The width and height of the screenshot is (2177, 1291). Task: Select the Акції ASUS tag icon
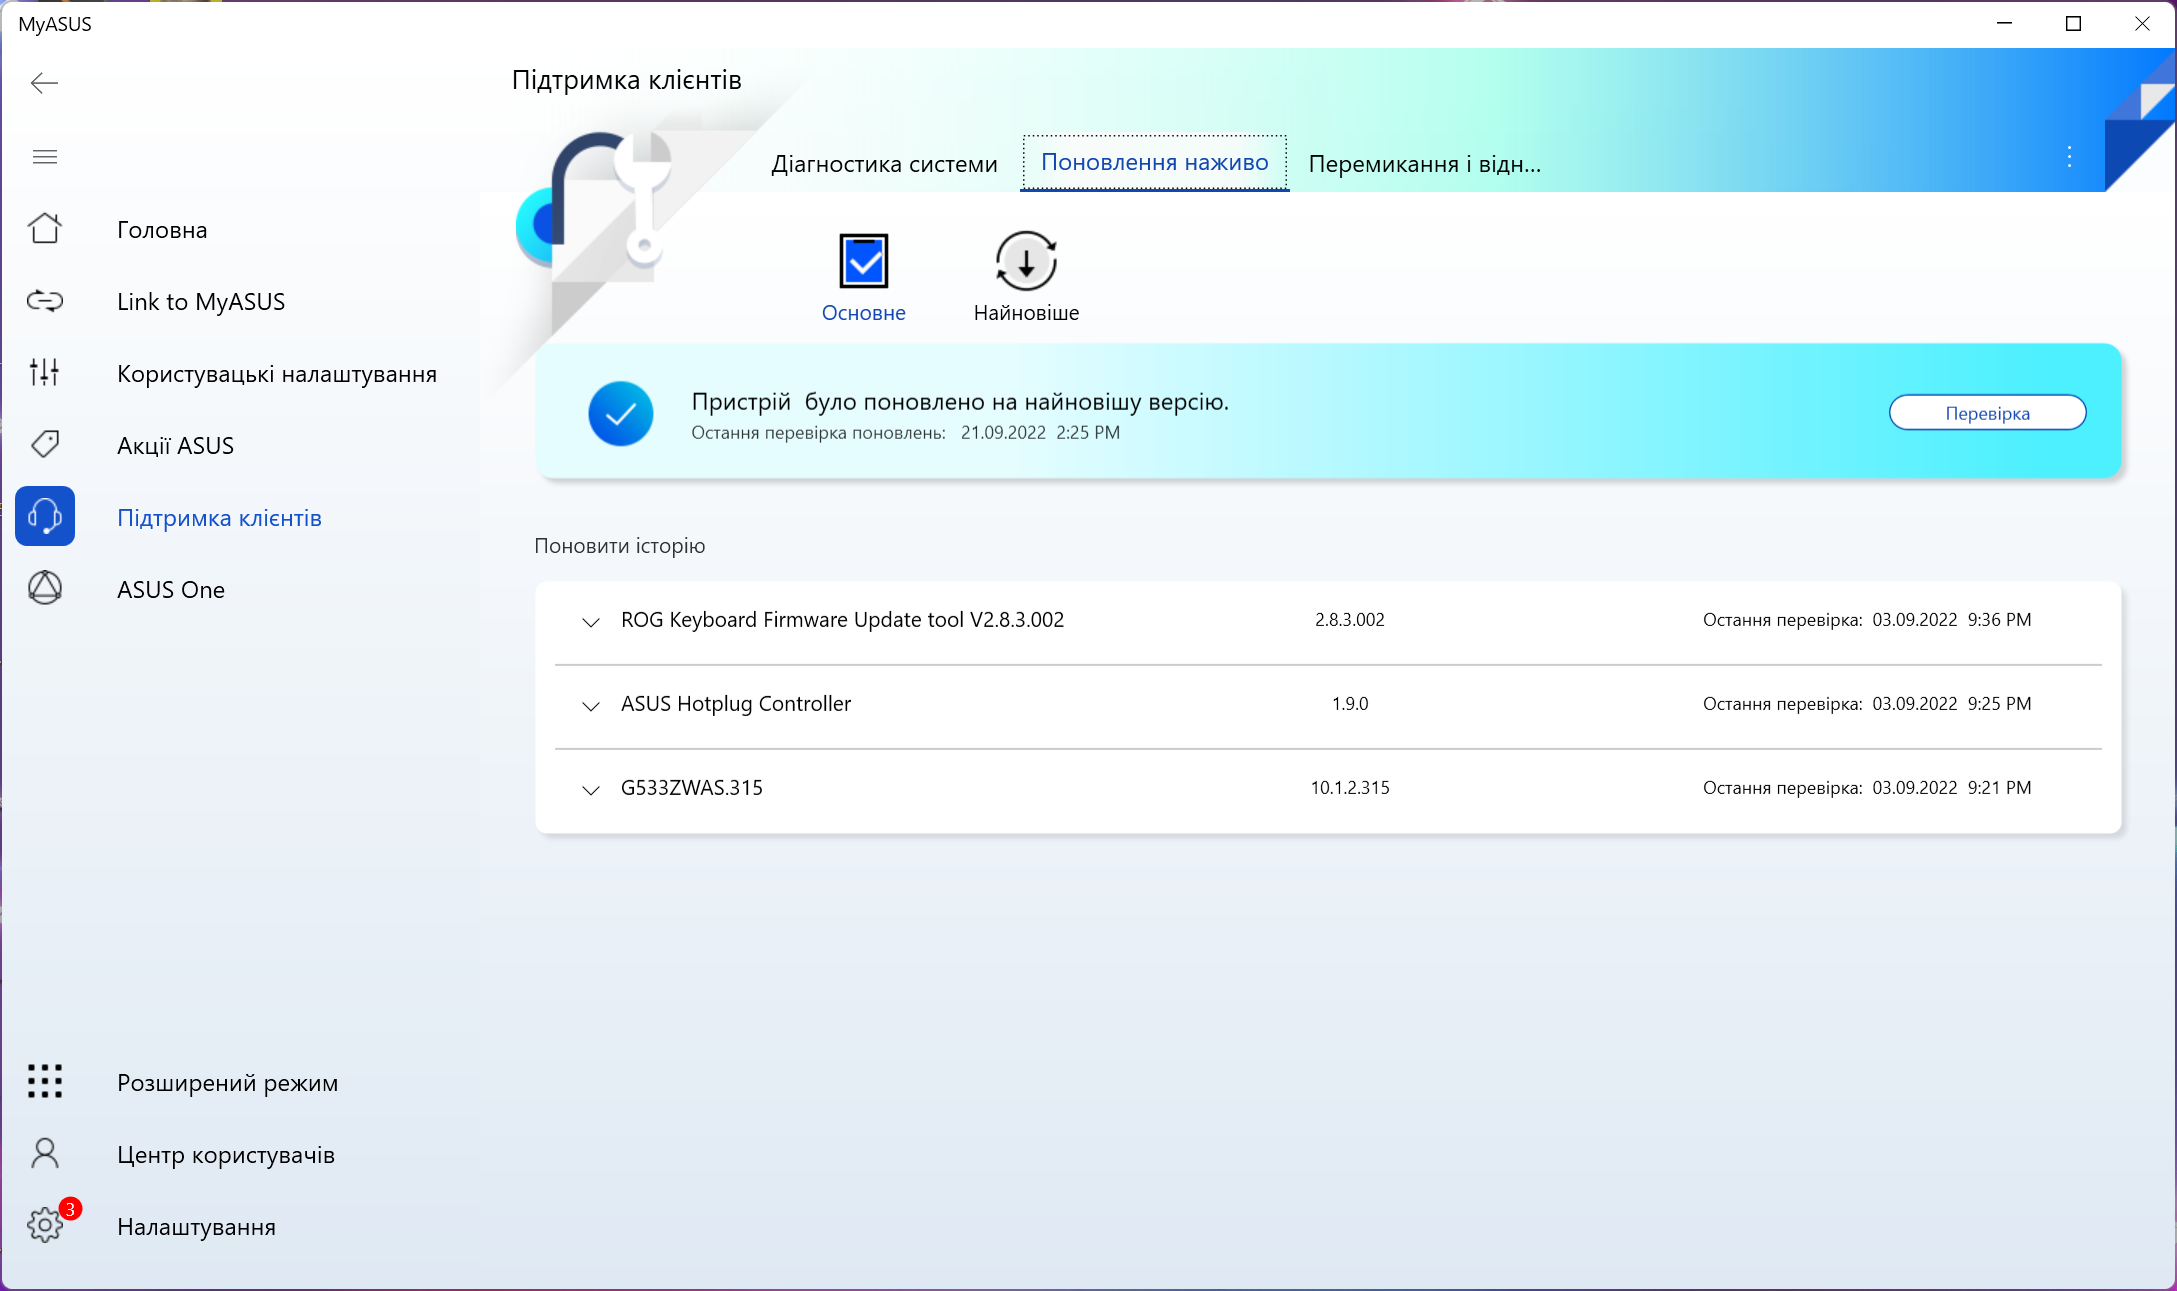pos(45,445)
